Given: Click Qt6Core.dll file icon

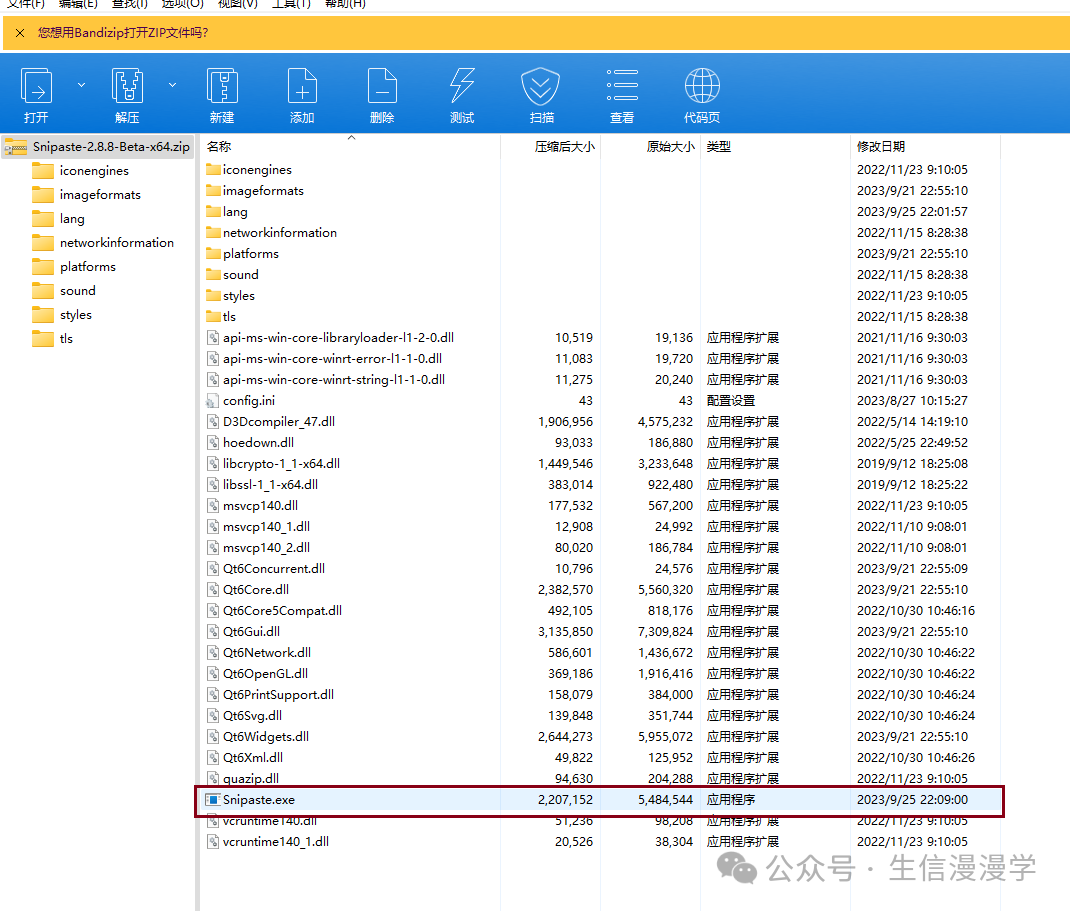Looking at the screenshot, I should pos(213,590).
